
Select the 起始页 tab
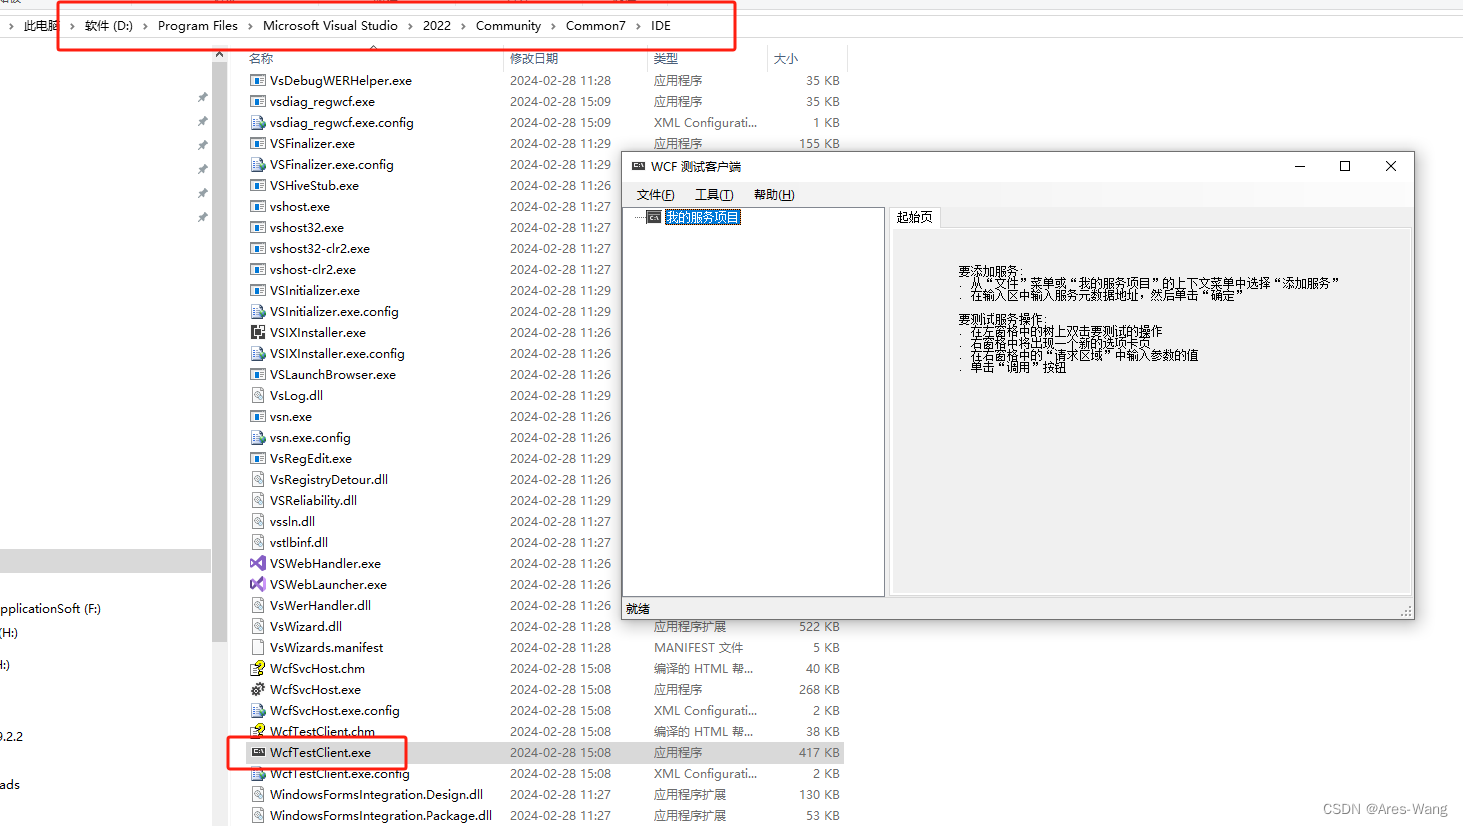[914, 217]
